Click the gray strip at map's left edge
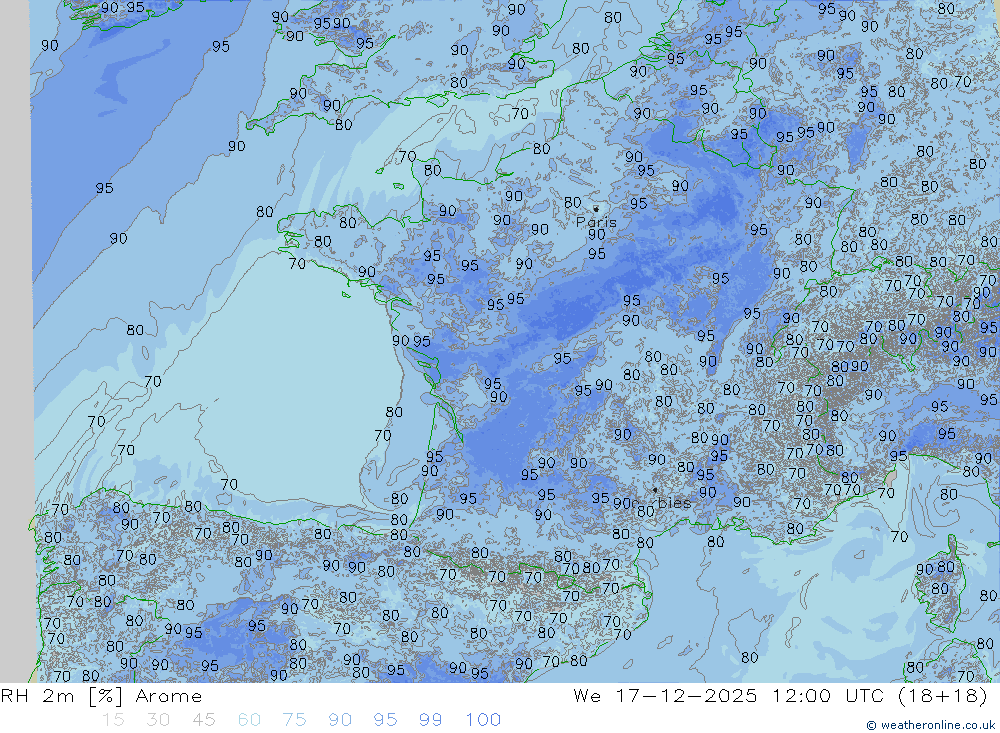 coord(15,340)
